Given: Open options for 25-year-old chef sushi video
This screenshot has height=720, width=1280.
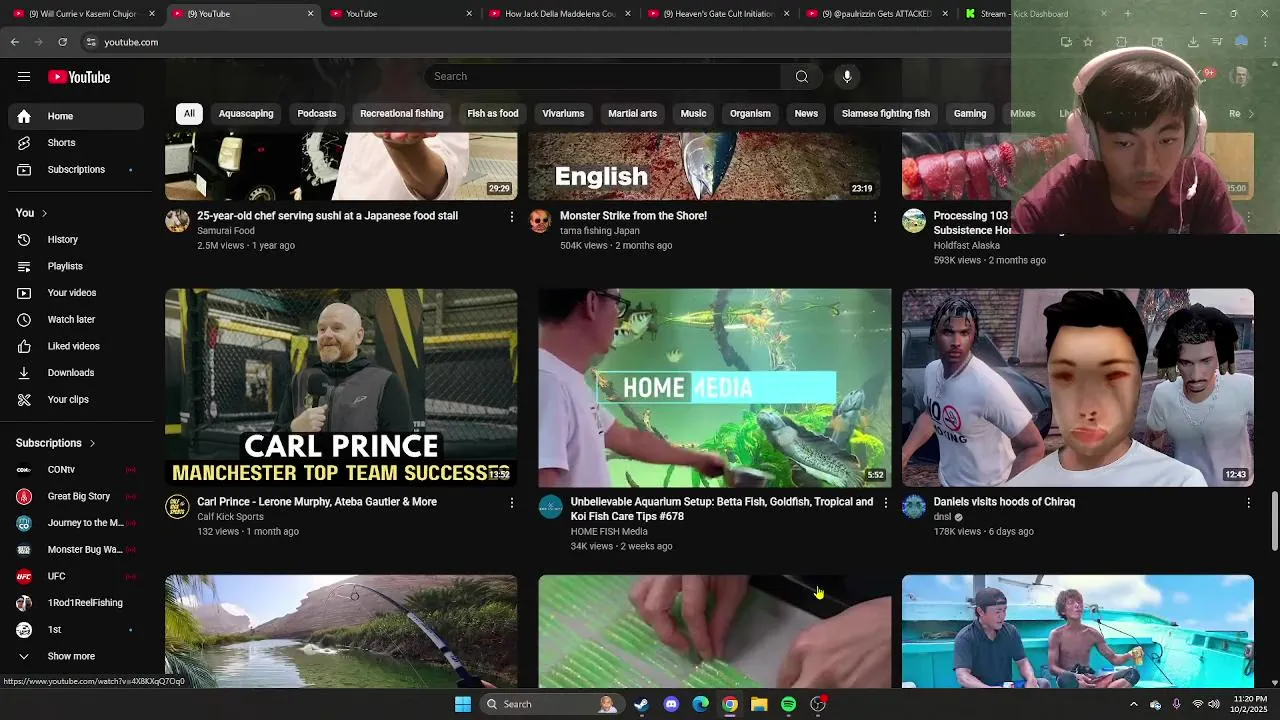Looking at the screenshot, I should [x=512, y=217].
